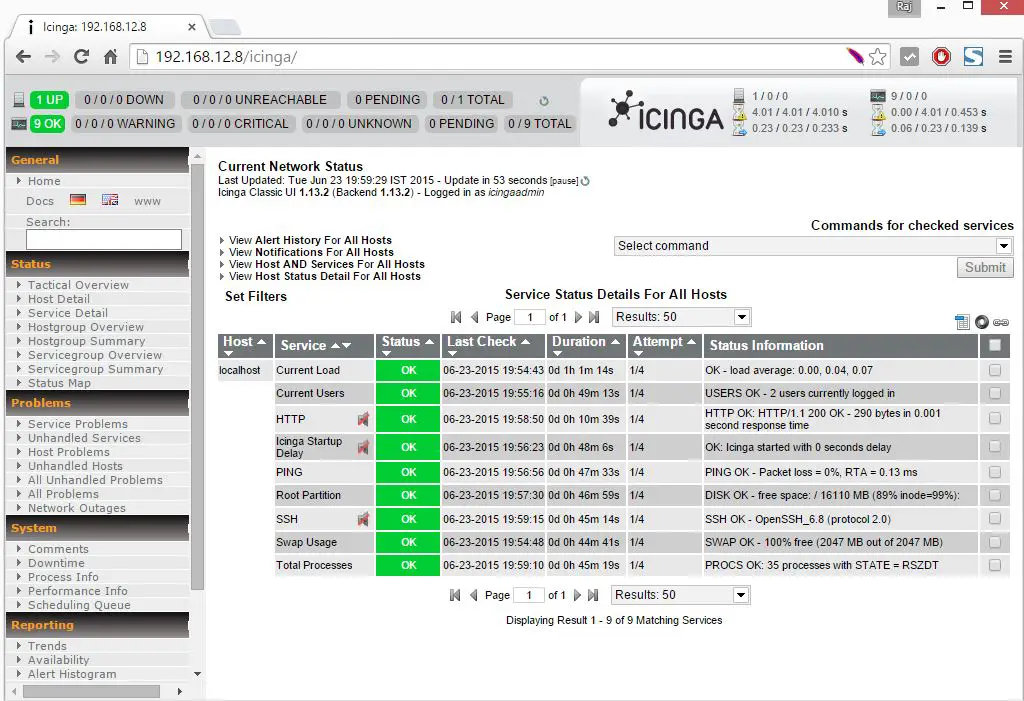The height and width of the screenshot is (701, 1024).
Task: Open German docs via the flag icon
Action: pyautogui.click(x=78, y=200)
